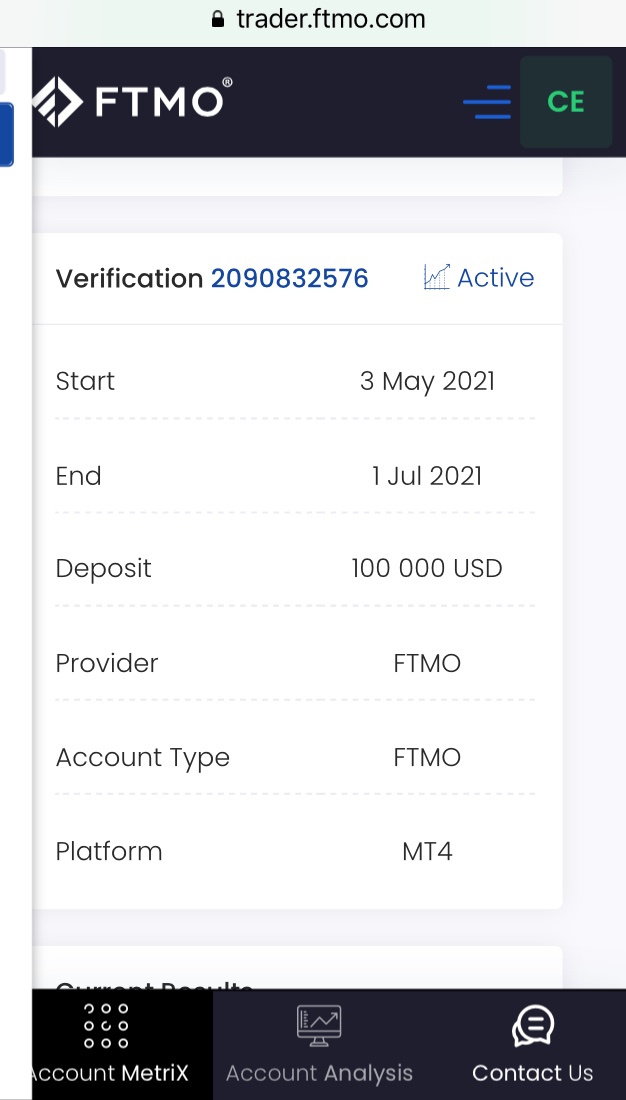Click the FTMO logo

[x=130, y=101]
